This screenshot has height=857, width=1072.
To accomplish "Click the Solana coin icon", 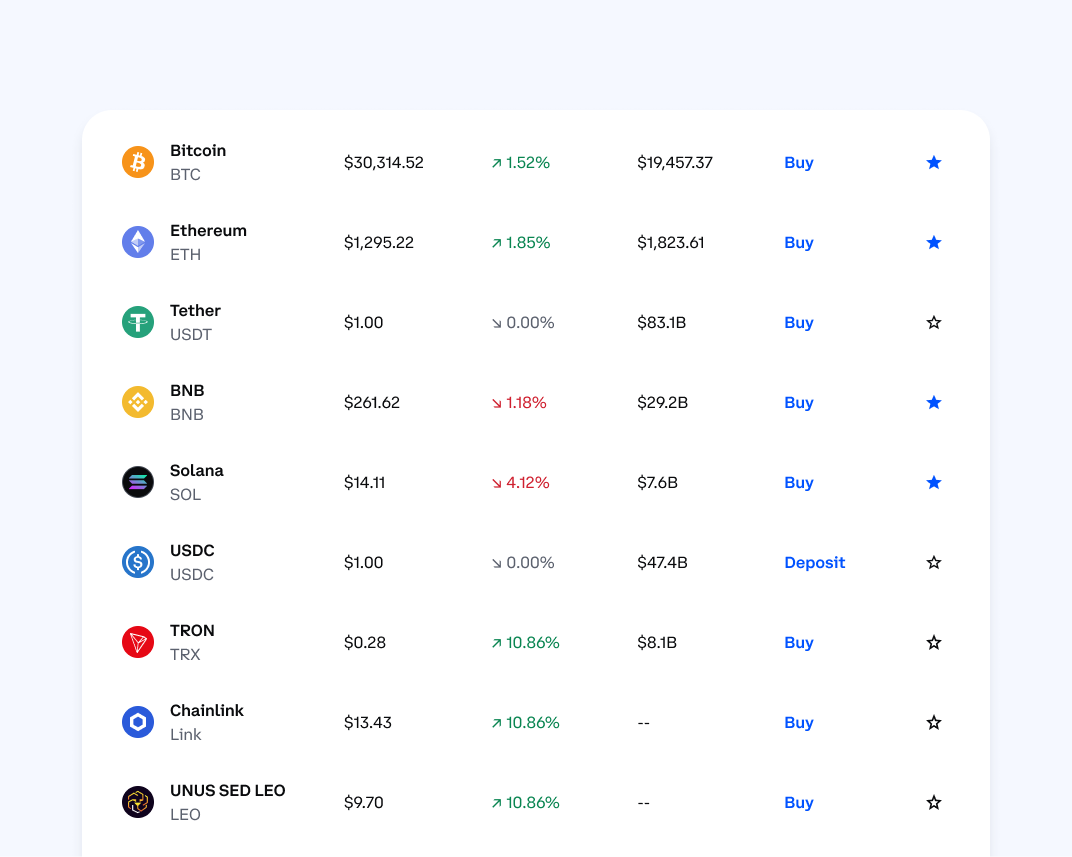I will click(x=138, y=482).
